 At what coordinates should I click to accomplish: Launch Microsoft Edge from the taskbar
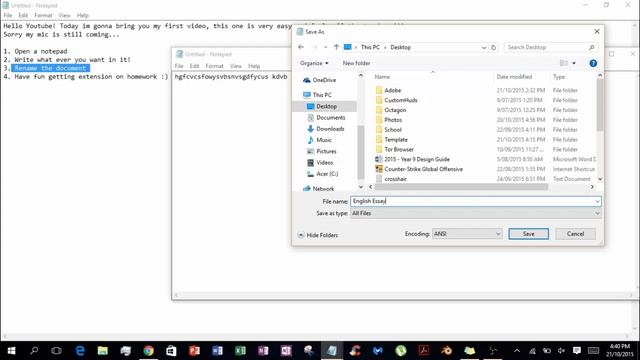point(80,351)
